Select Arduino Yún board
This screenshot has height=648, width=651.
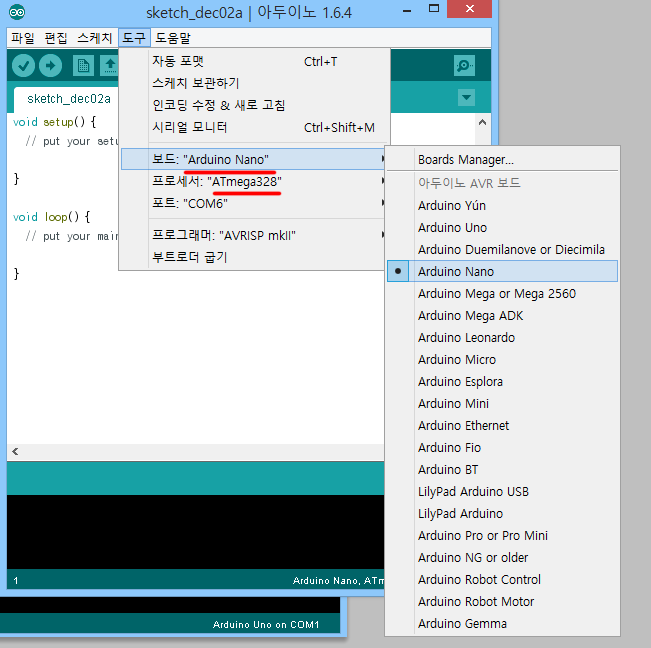502,205
